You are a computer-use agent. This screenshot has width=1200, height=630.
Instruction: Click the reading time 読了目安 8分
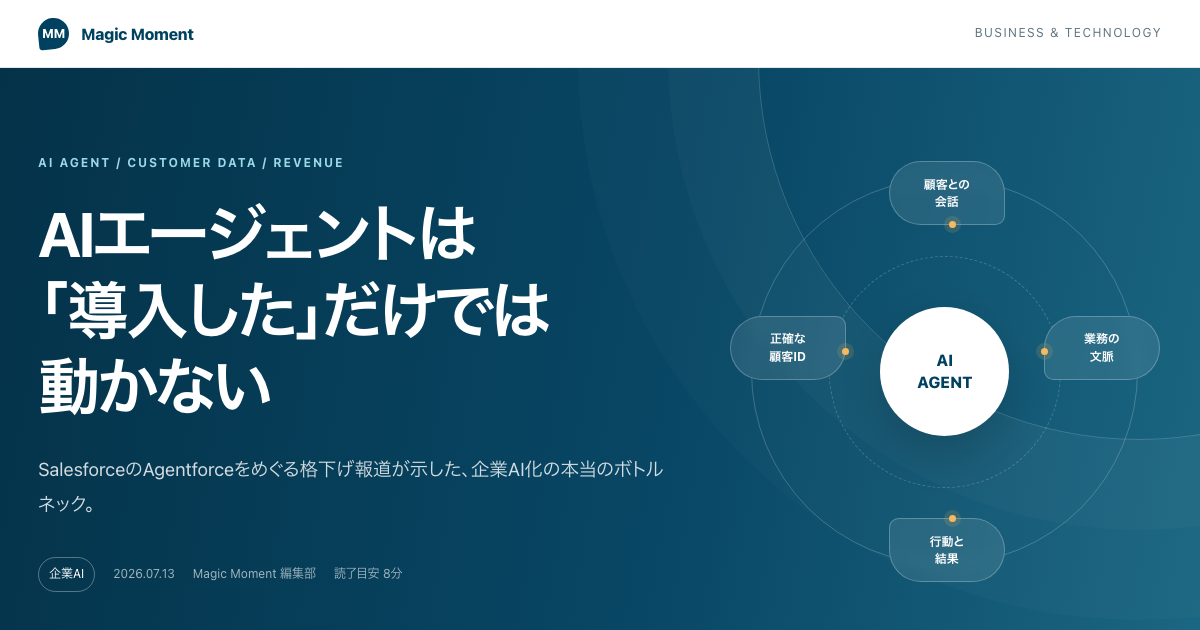[368, 574]
